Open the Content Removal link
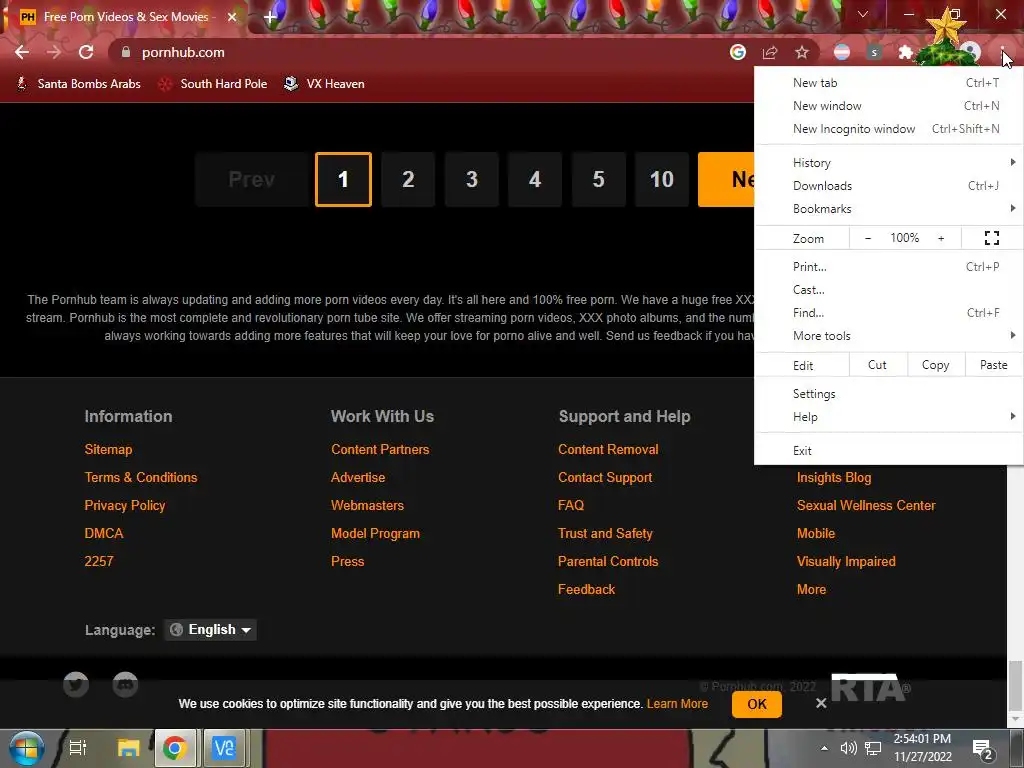The width and height of the screenshot is (1024, 768). click(x=608, y=449)
